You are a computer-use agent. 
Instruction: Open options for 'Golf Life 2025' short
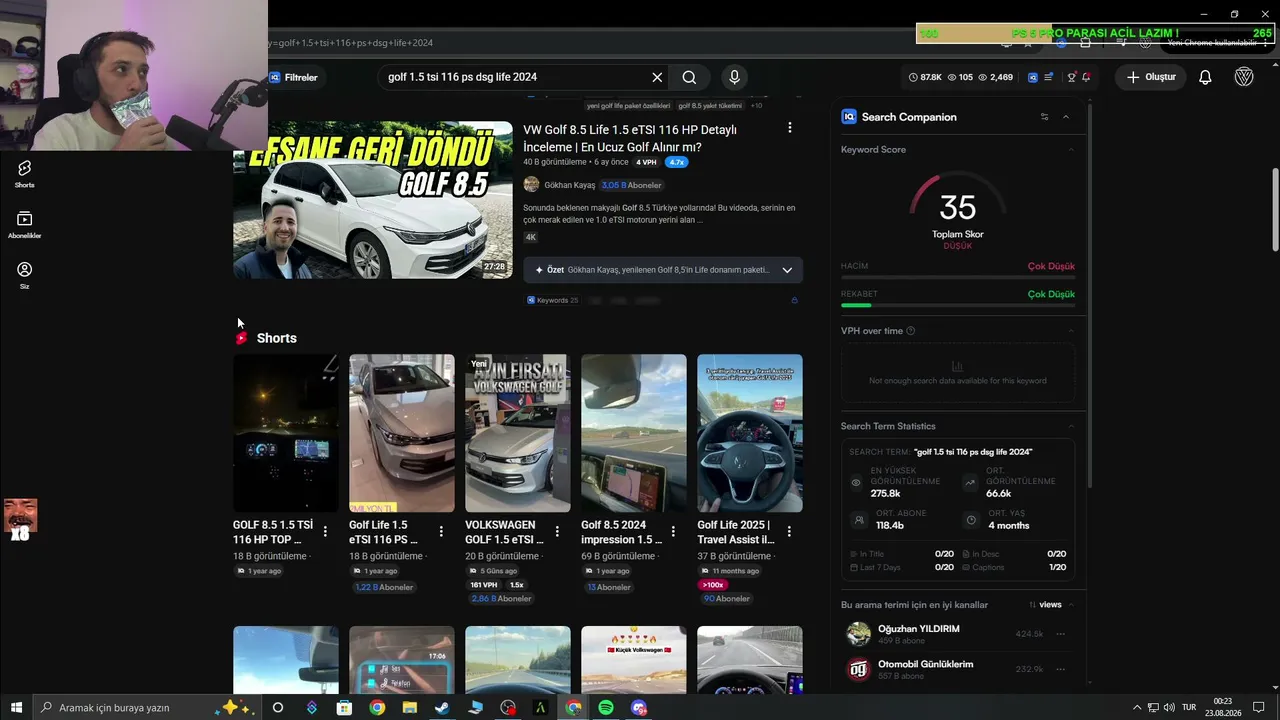click(789, 532)
